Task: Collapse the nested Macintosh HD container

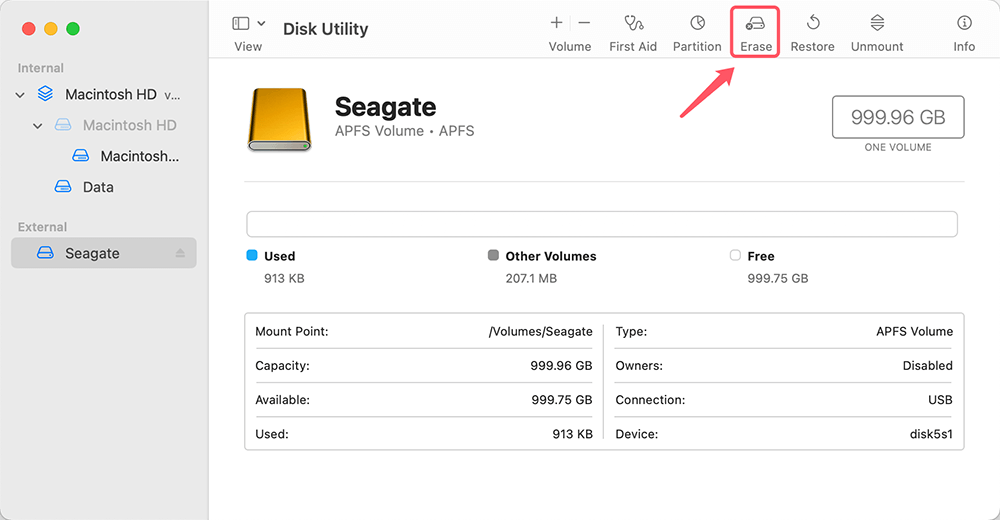Action: (x=38, y=126)
